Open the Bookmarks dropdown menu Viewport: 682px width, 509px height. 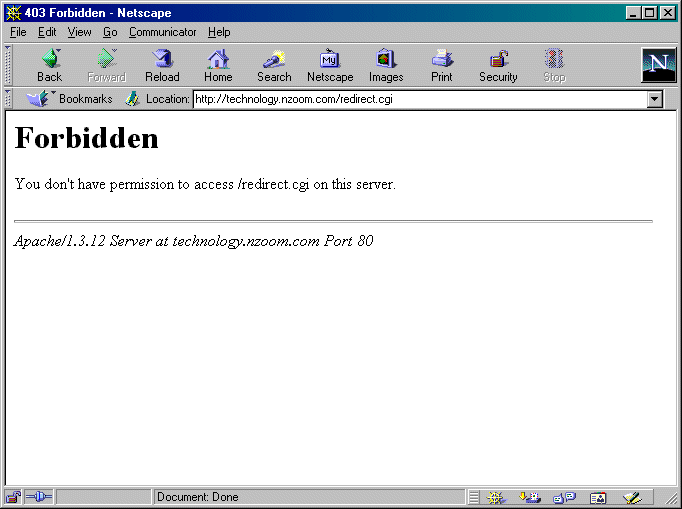pos(70,99)
